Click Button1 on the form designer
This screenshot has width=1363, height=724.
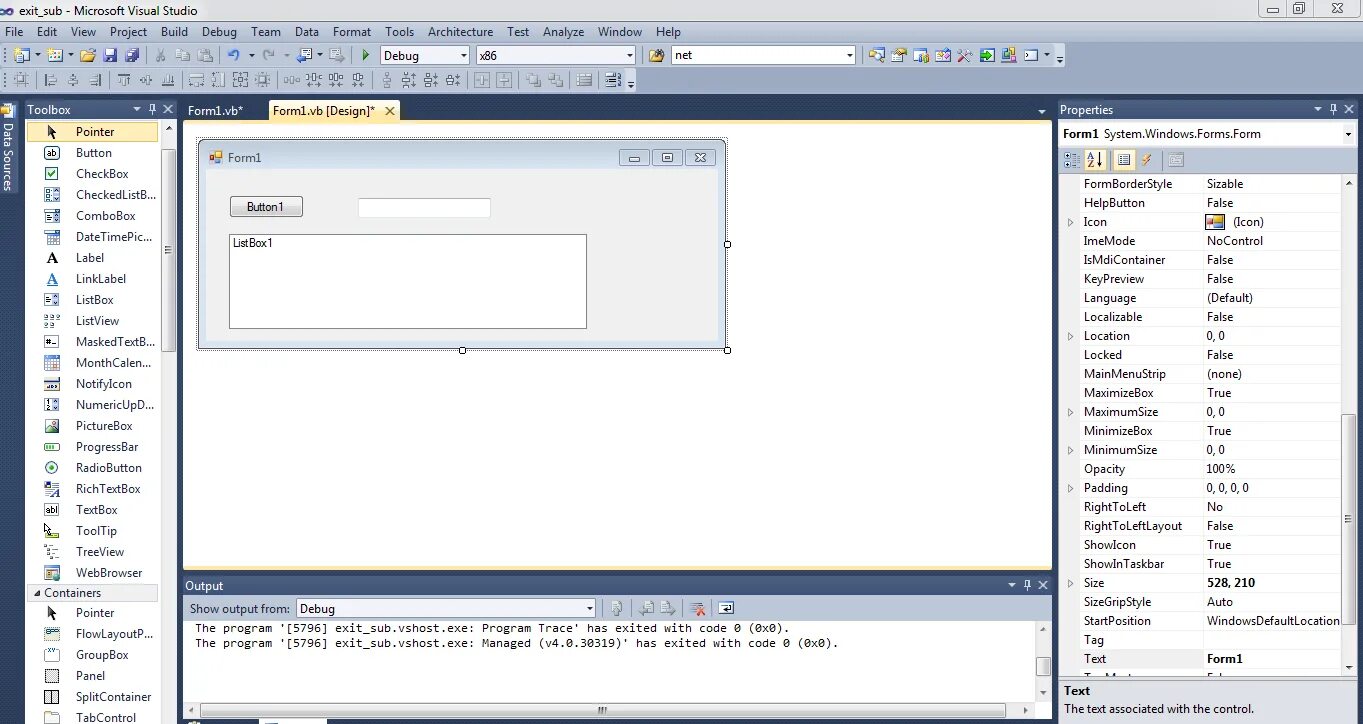pyautogui.click(x=266, y=207)
